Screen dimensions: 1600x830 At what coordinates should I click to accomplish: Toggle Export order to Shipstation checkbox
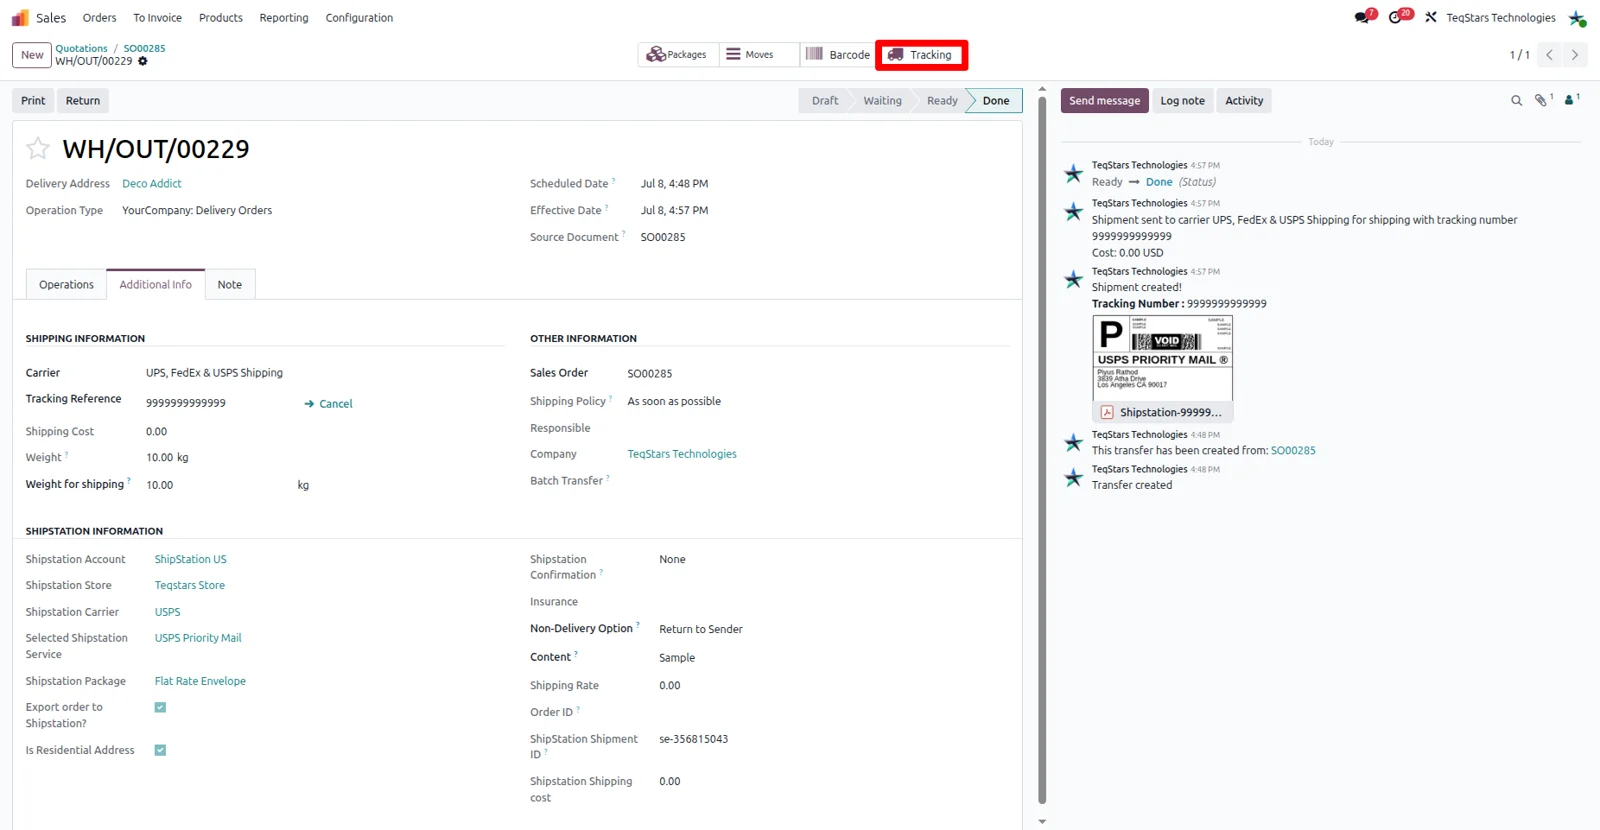pos(160,707)
